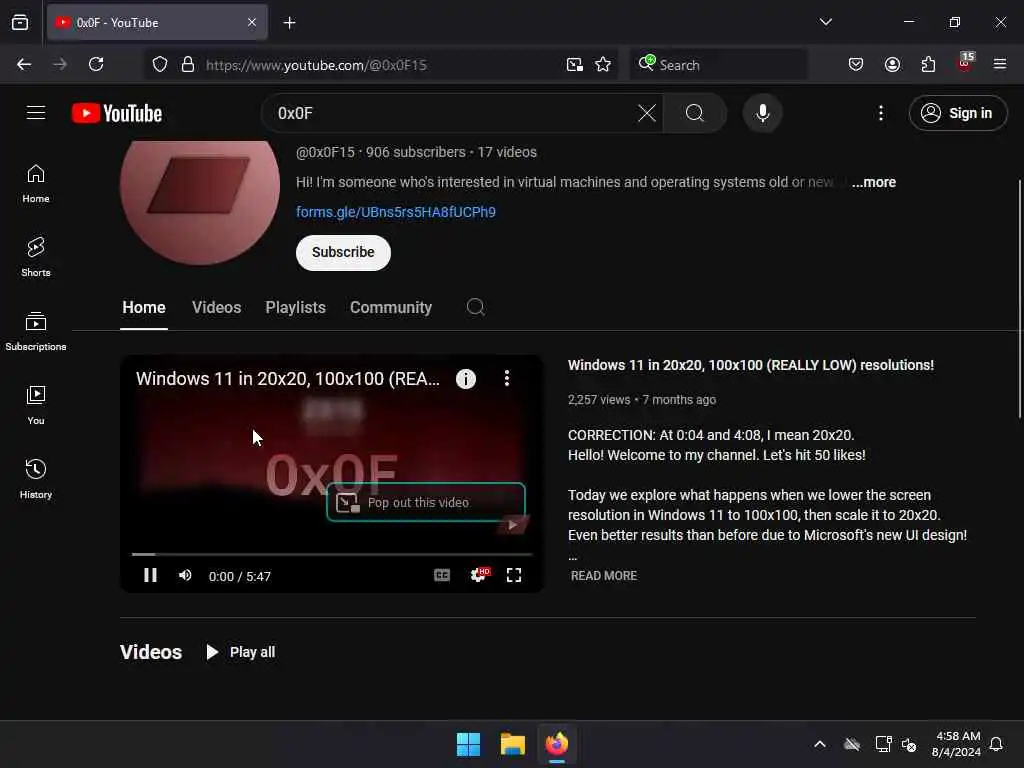Open the extension icon showing badge 15

pos(965,63)
